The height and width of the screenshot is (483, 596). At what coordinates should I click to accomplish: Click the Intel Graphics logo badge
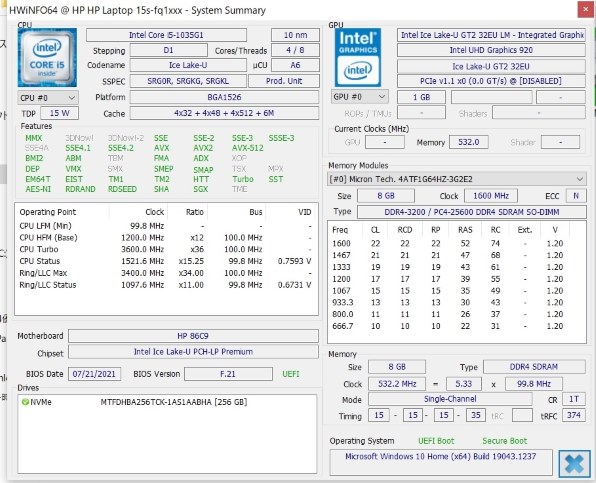coord(358,57)
